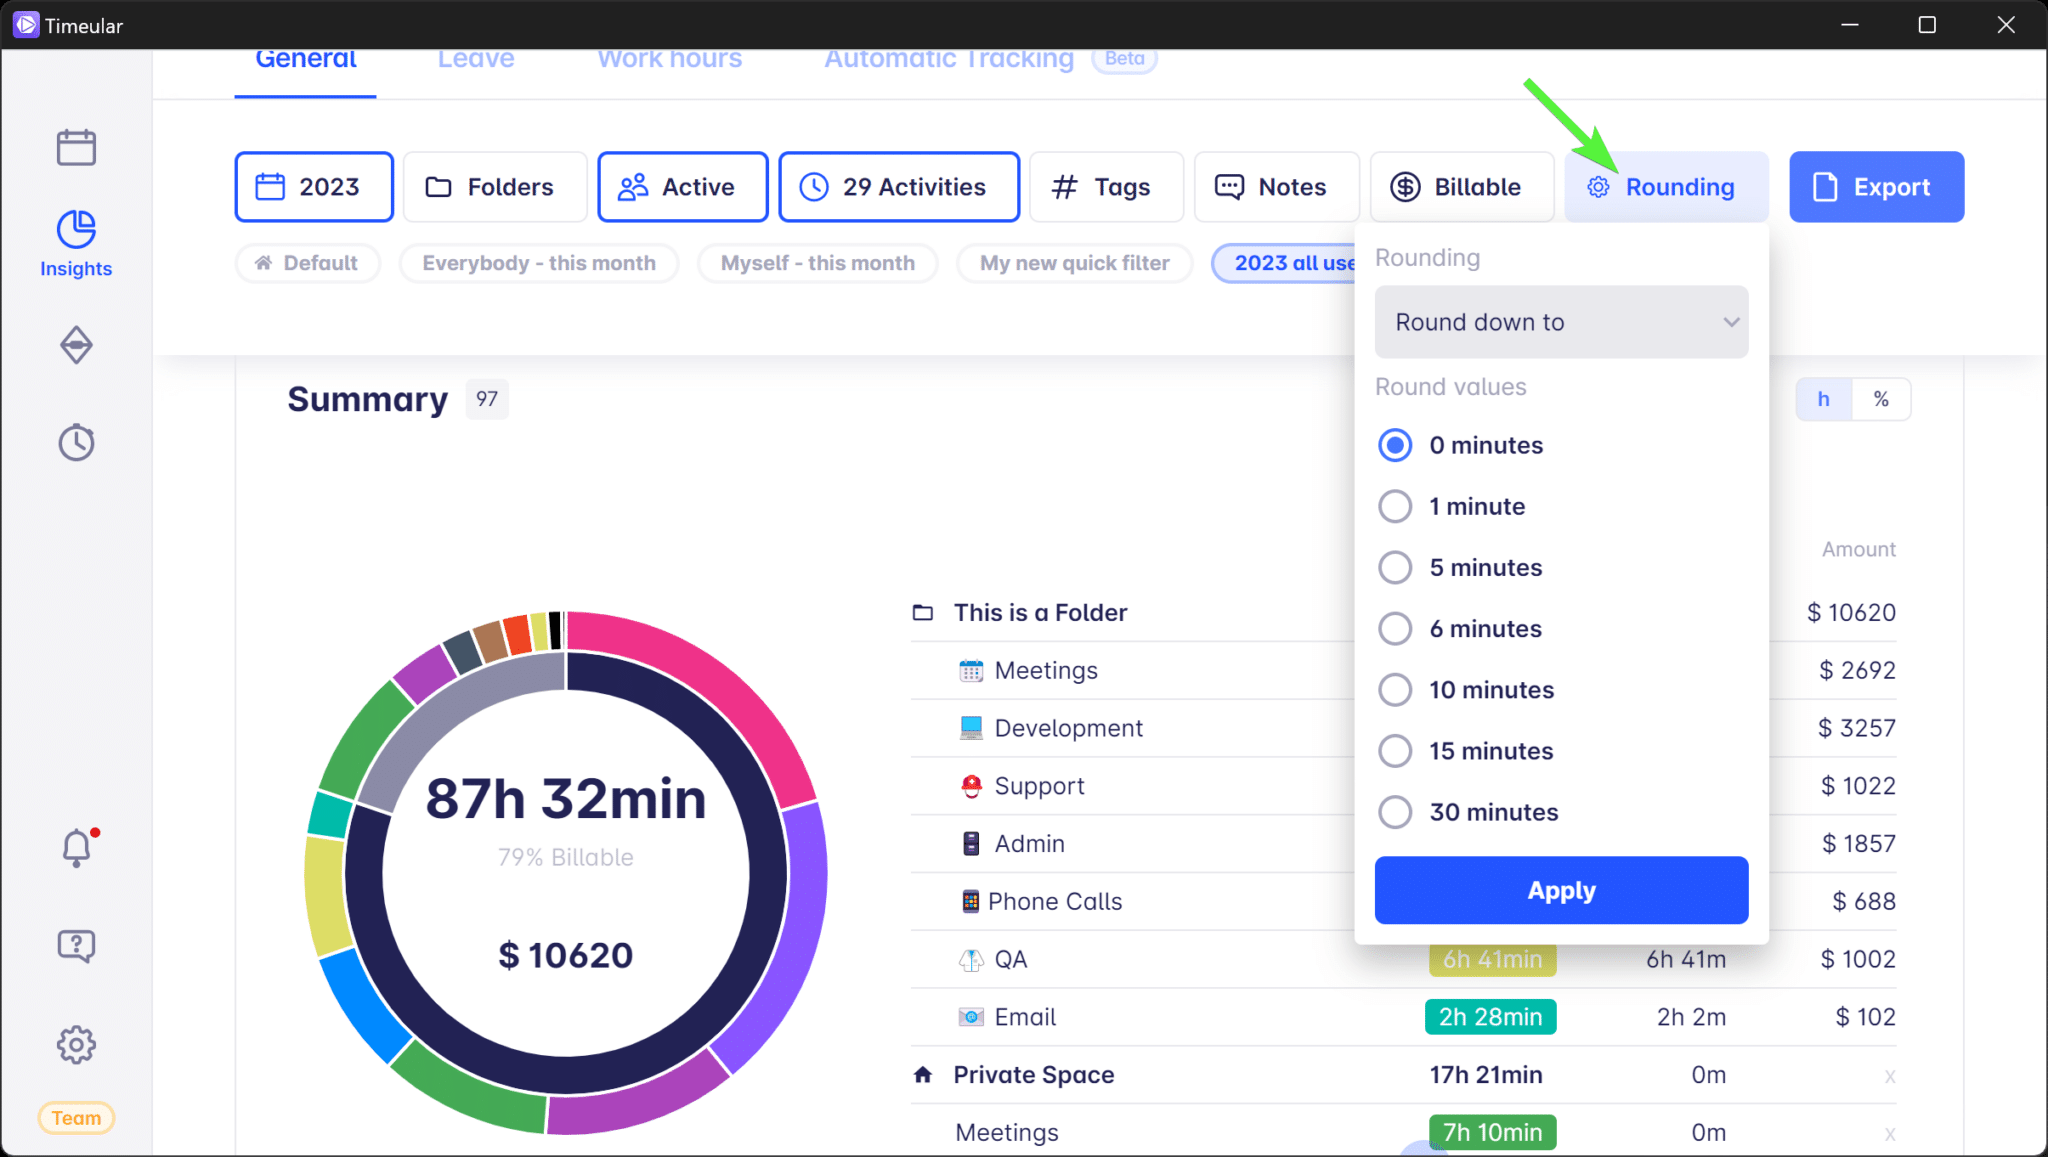Click the Development laptop icon
Screen dimensions: 2048x1157
[x=970, y=728]
